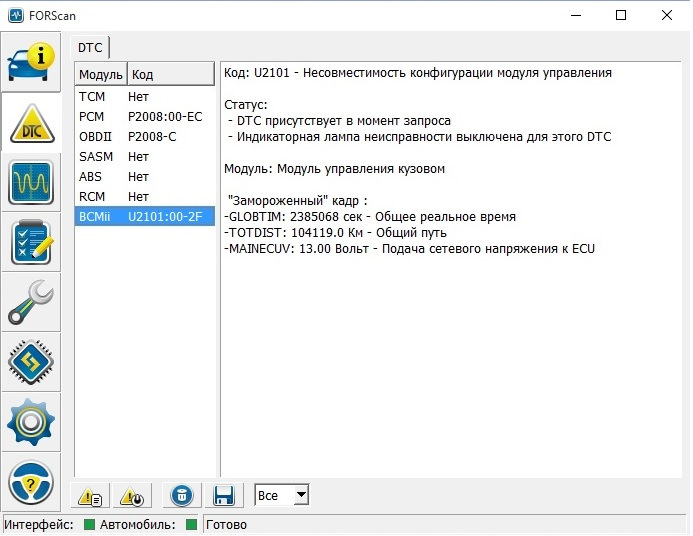
Task: Select the ABS module row
Action: pos(145,176)
